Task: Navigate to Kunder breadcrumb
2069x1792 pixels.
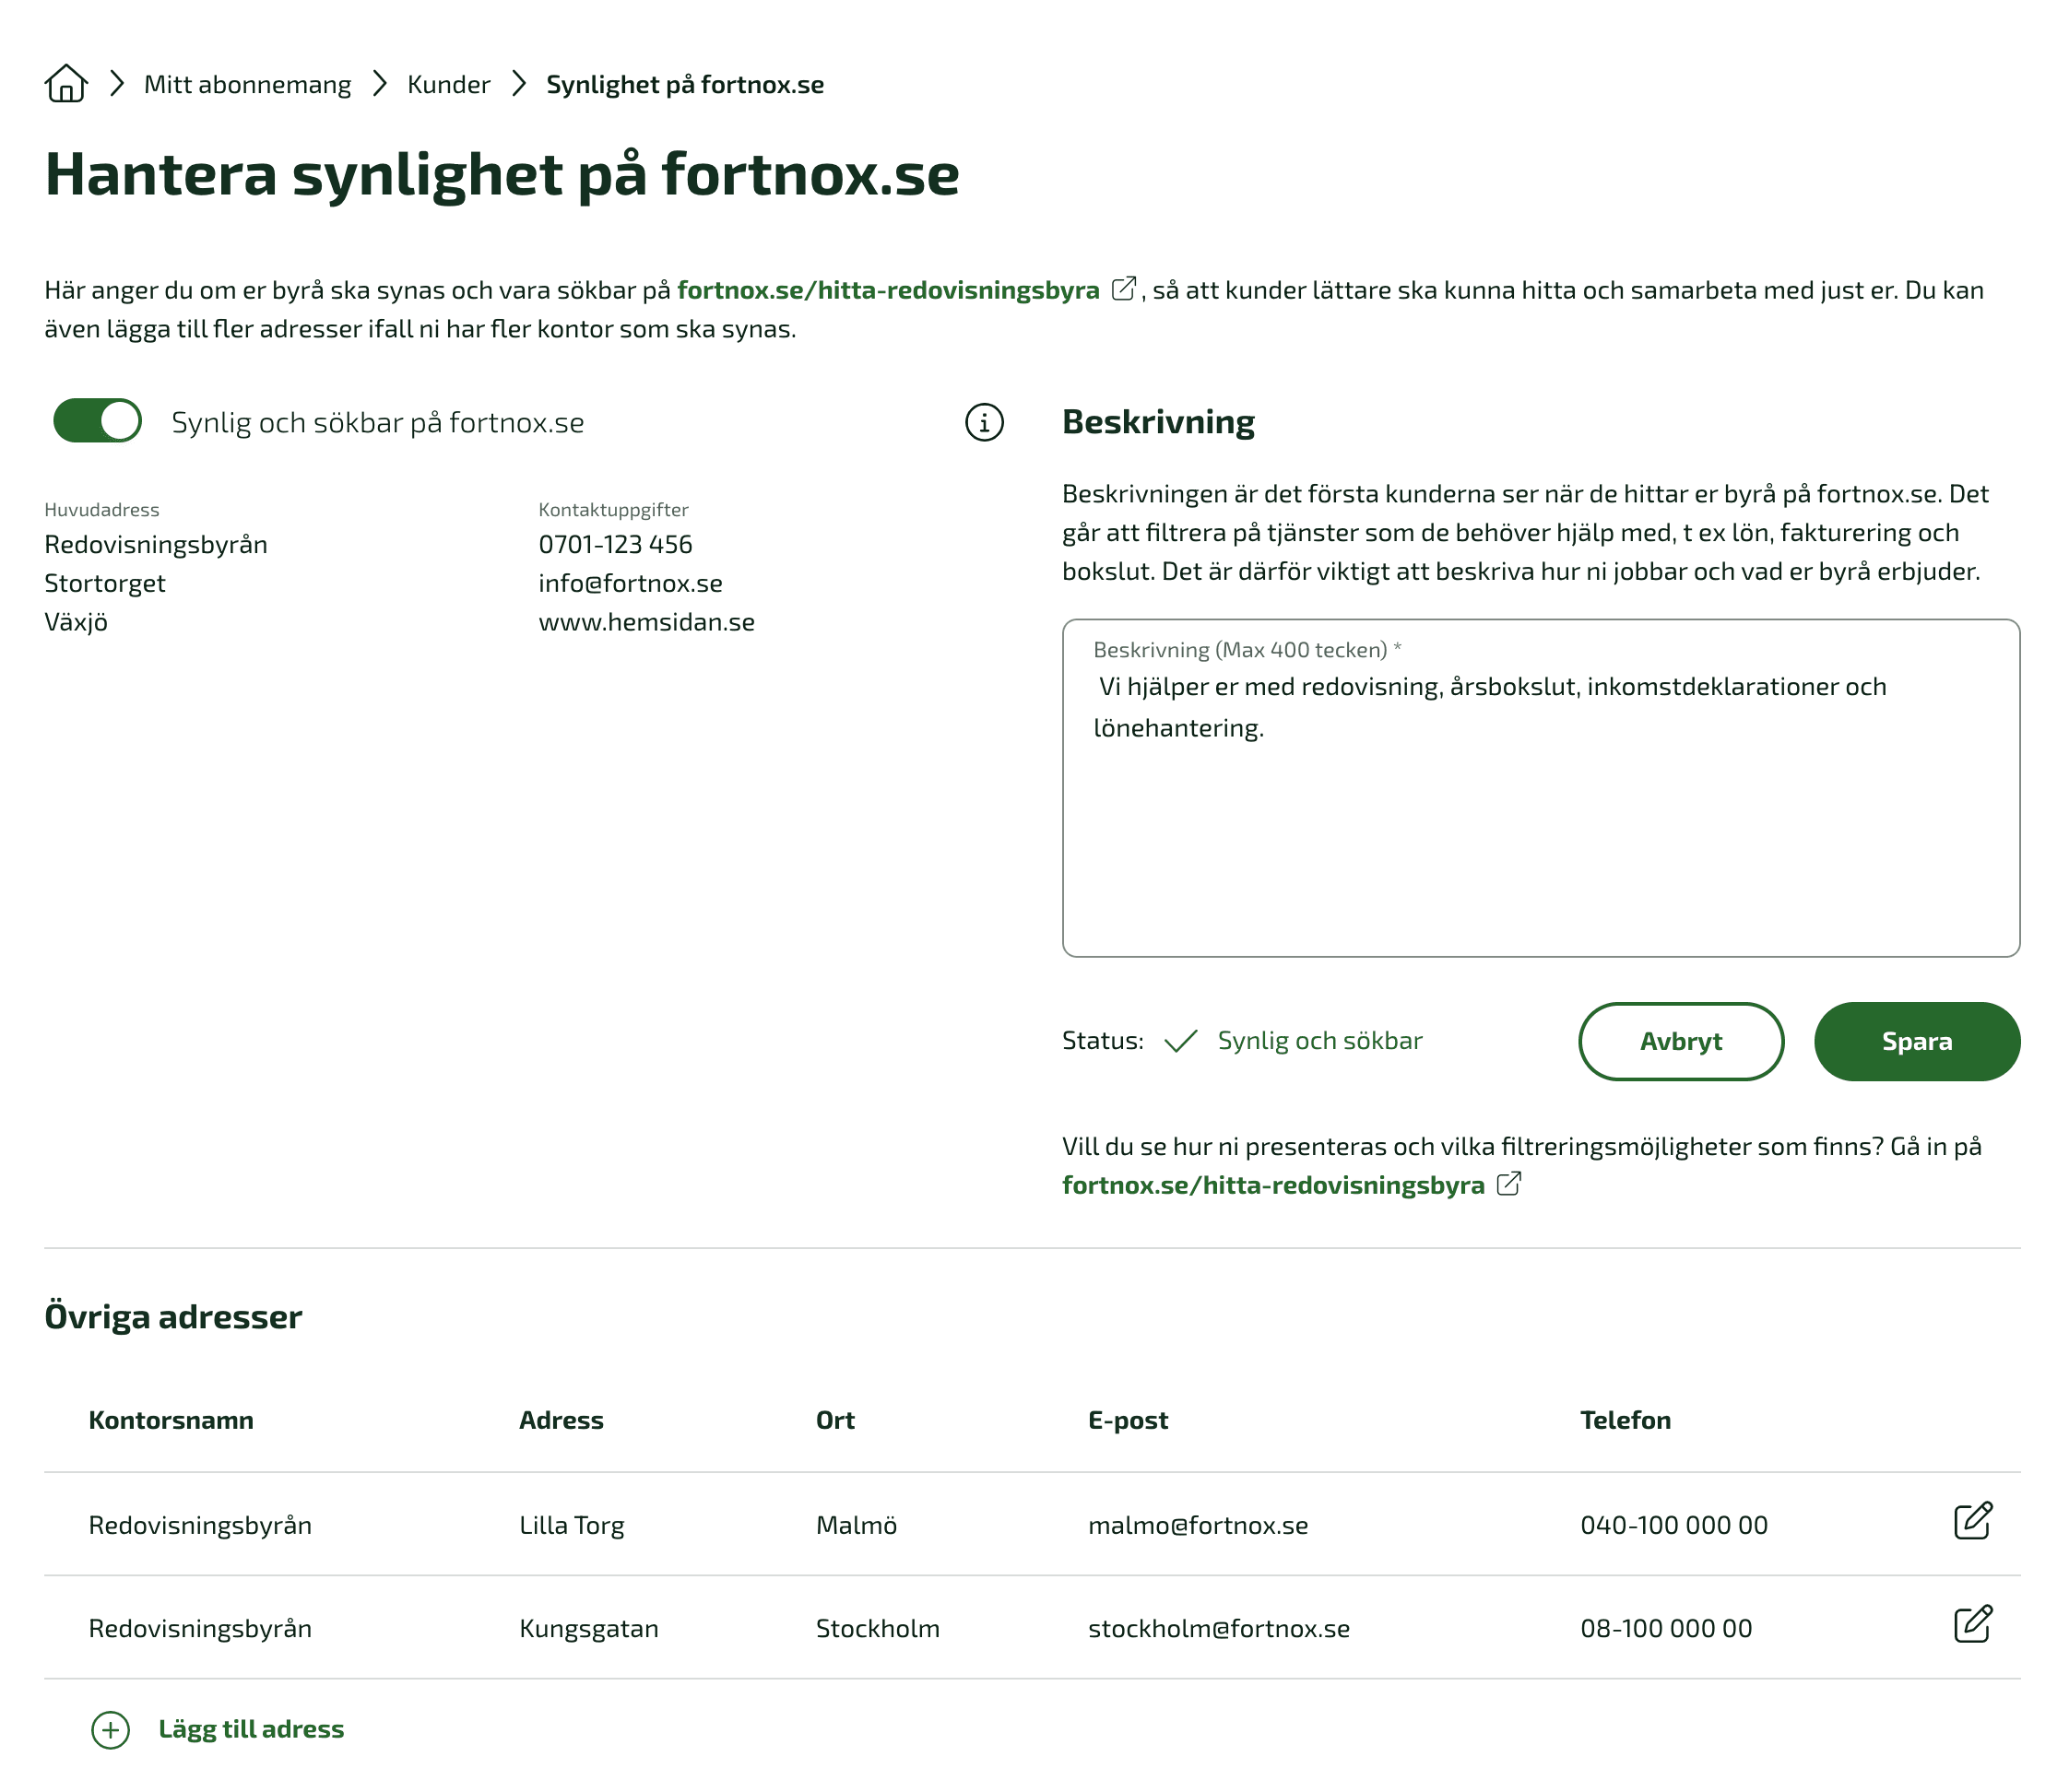Action: [x=448, y=84]
